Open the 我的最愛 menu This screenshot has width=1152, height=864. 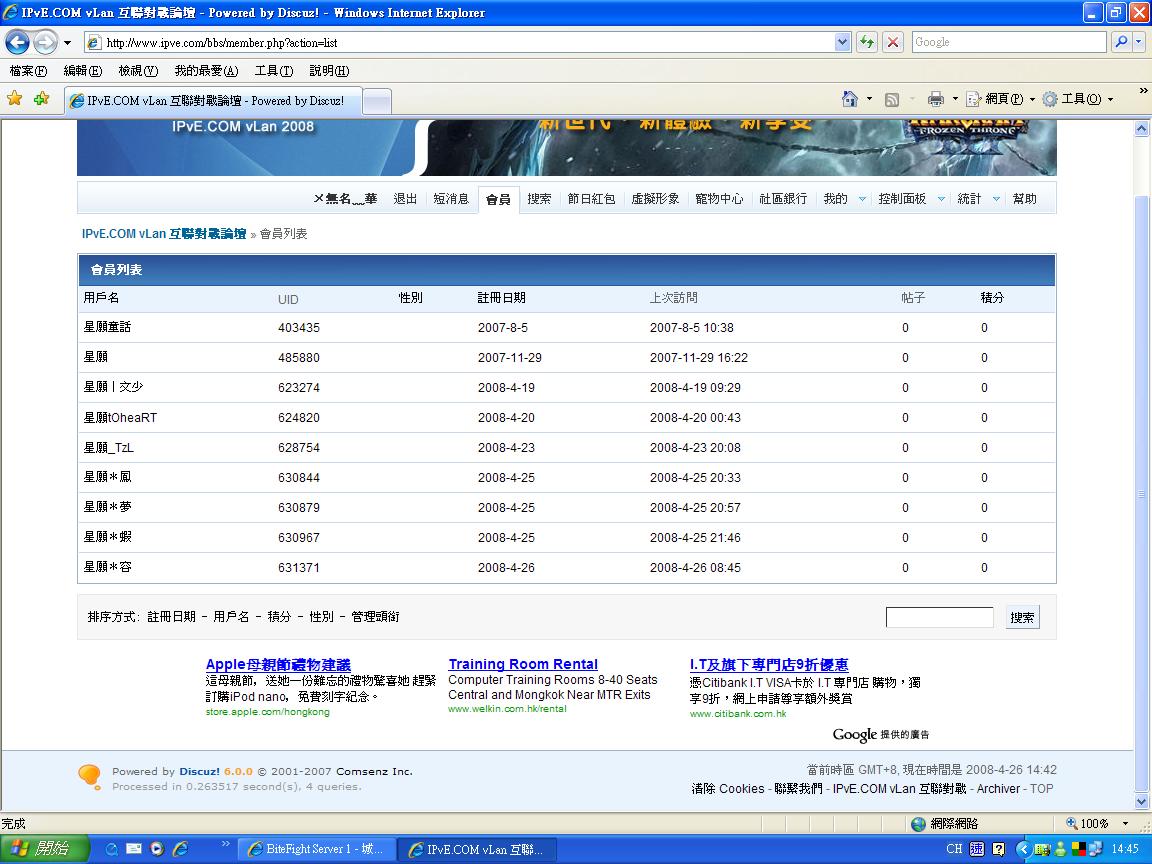[206, 71]
